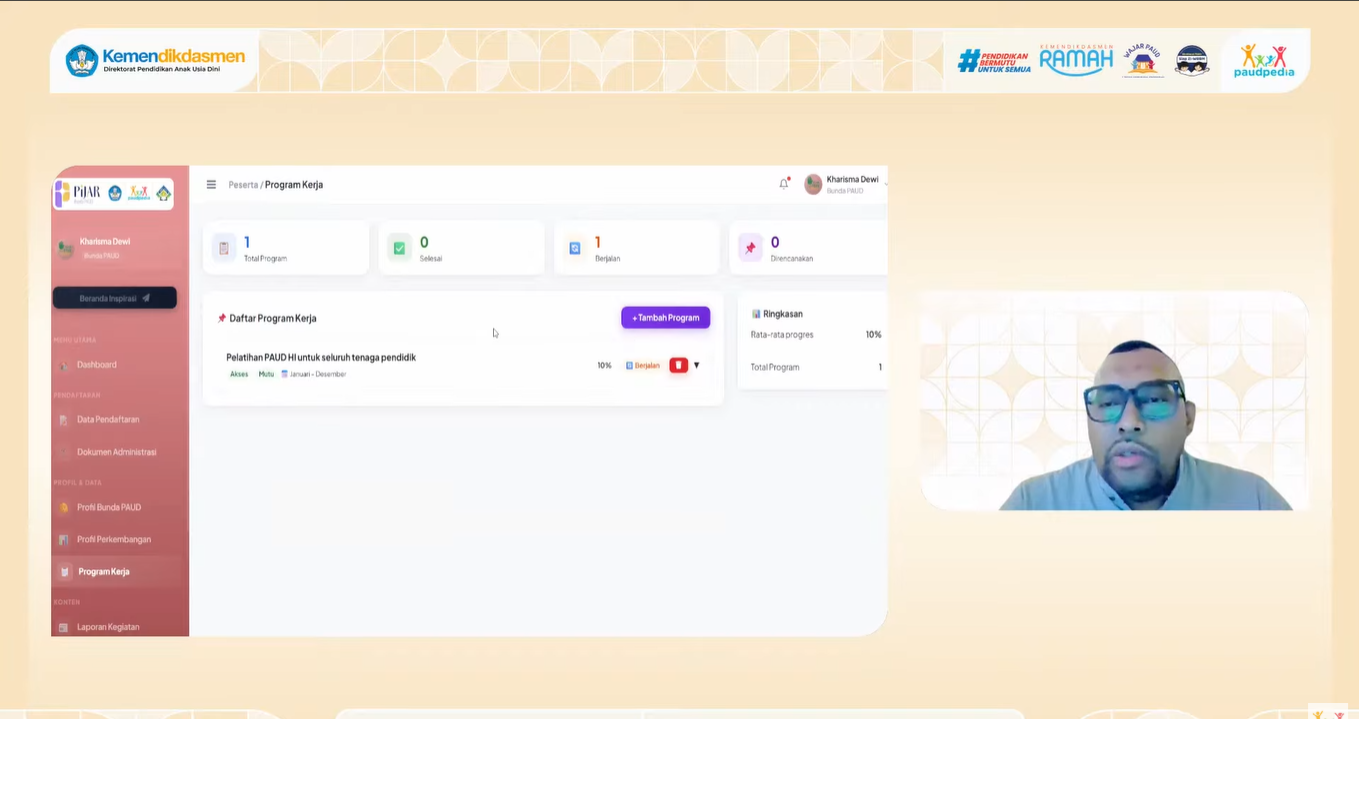Image resolution: width=1359 pixels, height=792 pixels.
Task: Click the Laporan Kegiatan sidebar icon
Action: coord(64,627)
